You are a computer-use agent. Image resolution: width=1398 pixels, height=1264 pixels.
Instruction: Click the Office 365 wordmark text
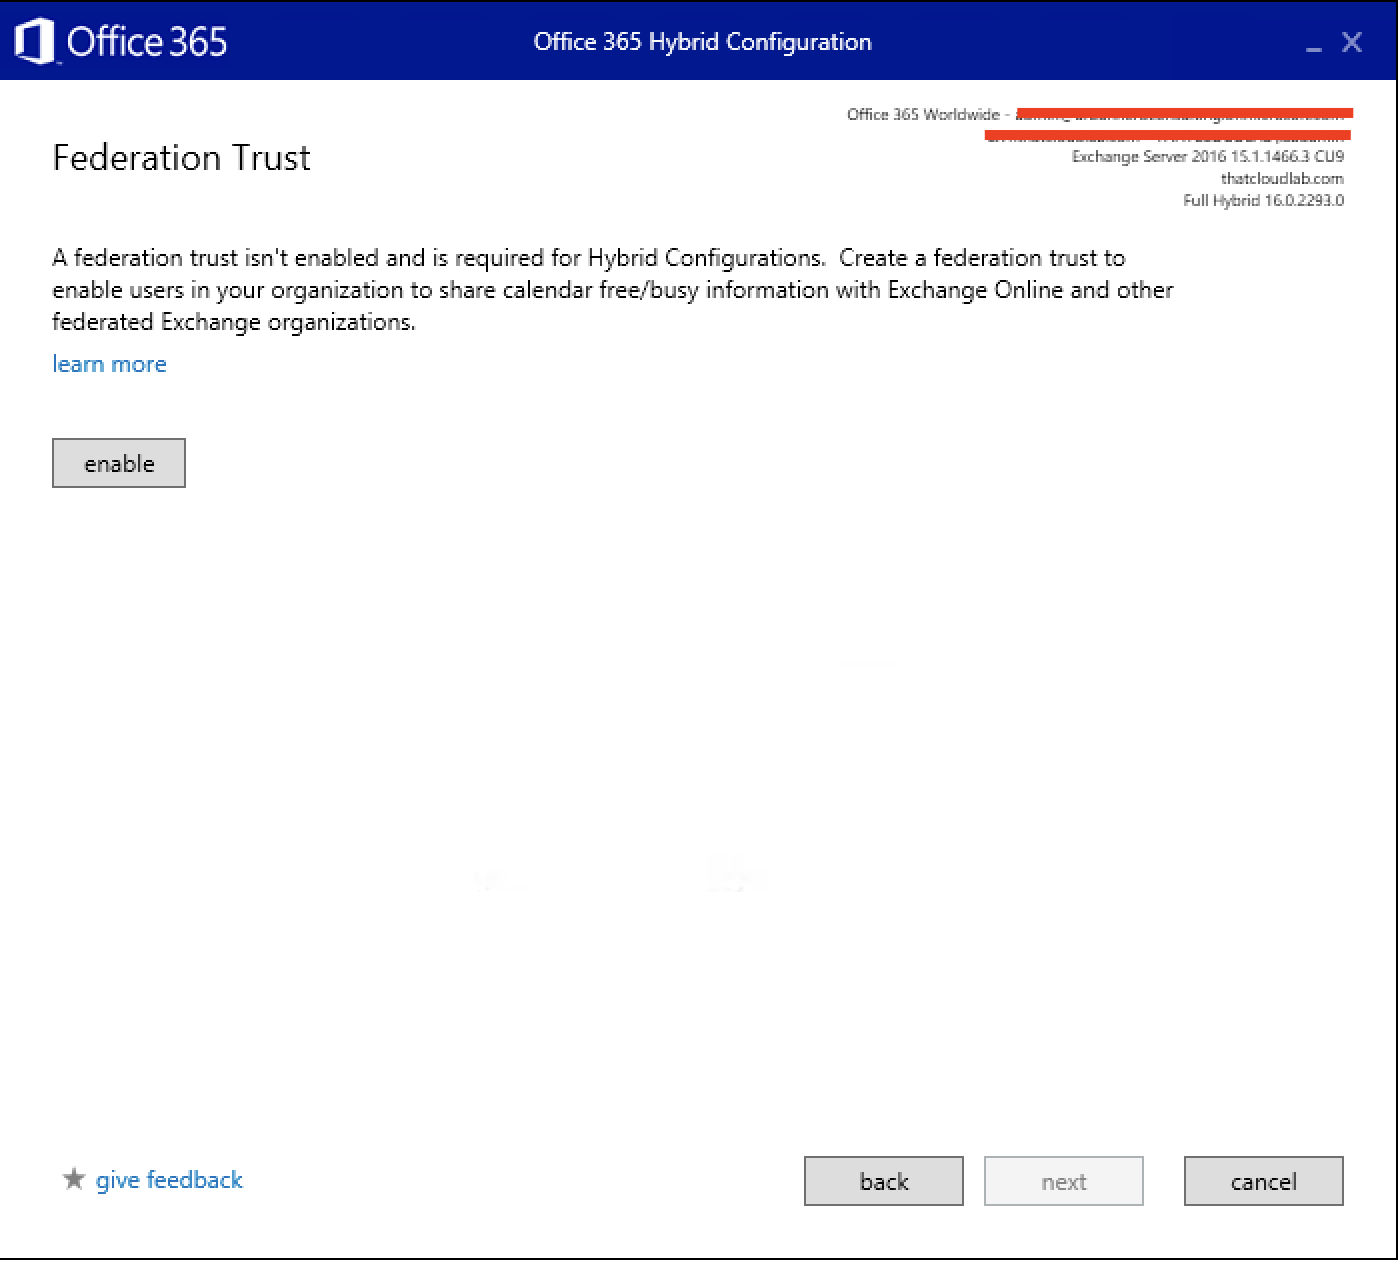147,42
